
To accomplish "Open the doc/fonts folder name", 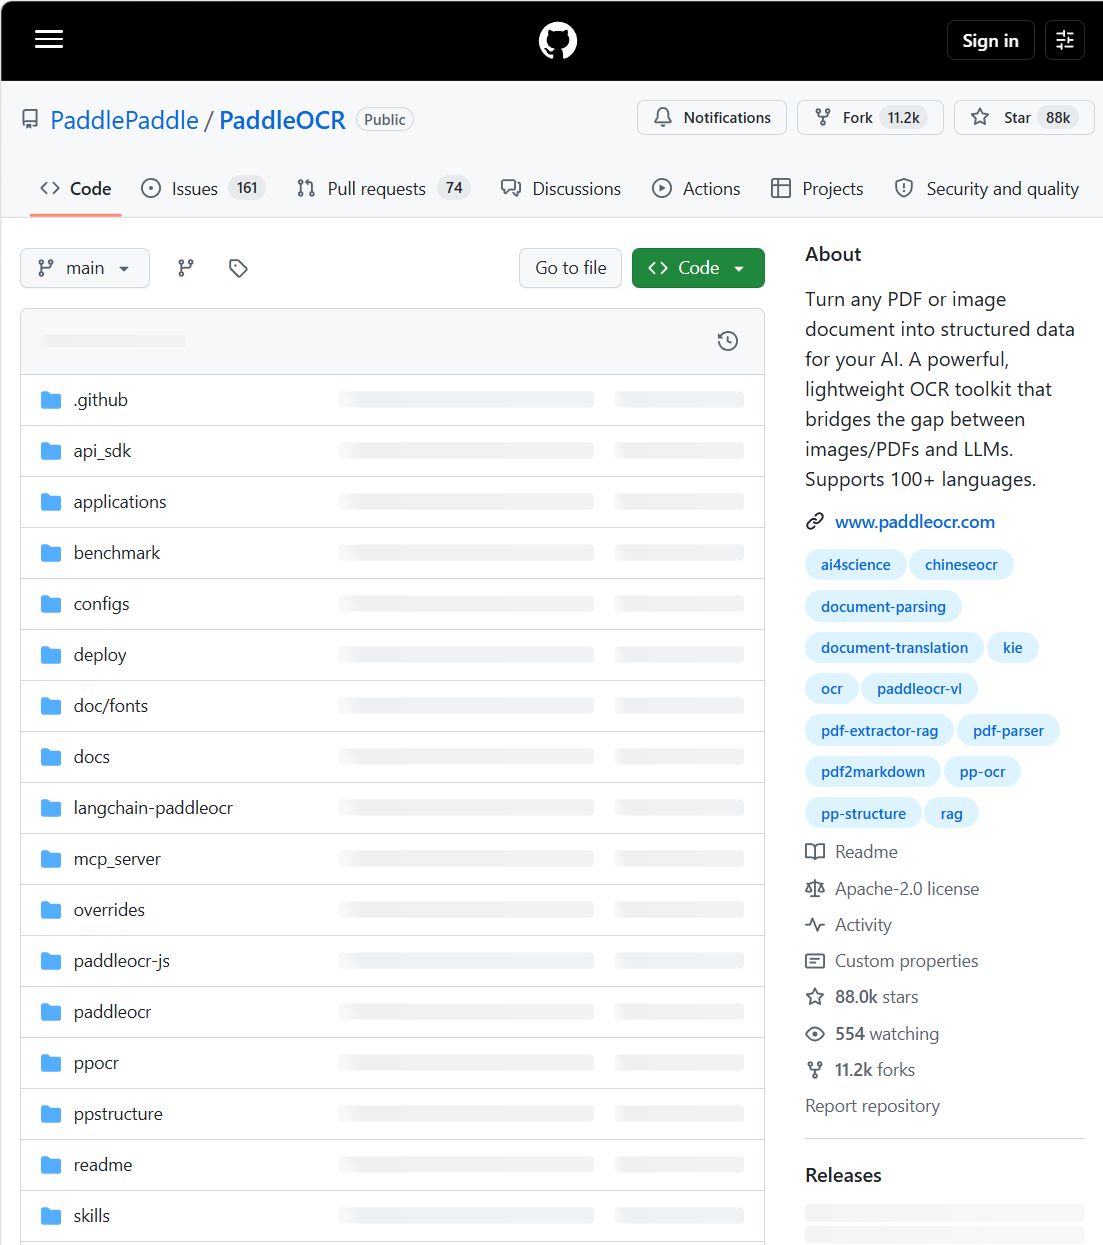I will point(111,706).
